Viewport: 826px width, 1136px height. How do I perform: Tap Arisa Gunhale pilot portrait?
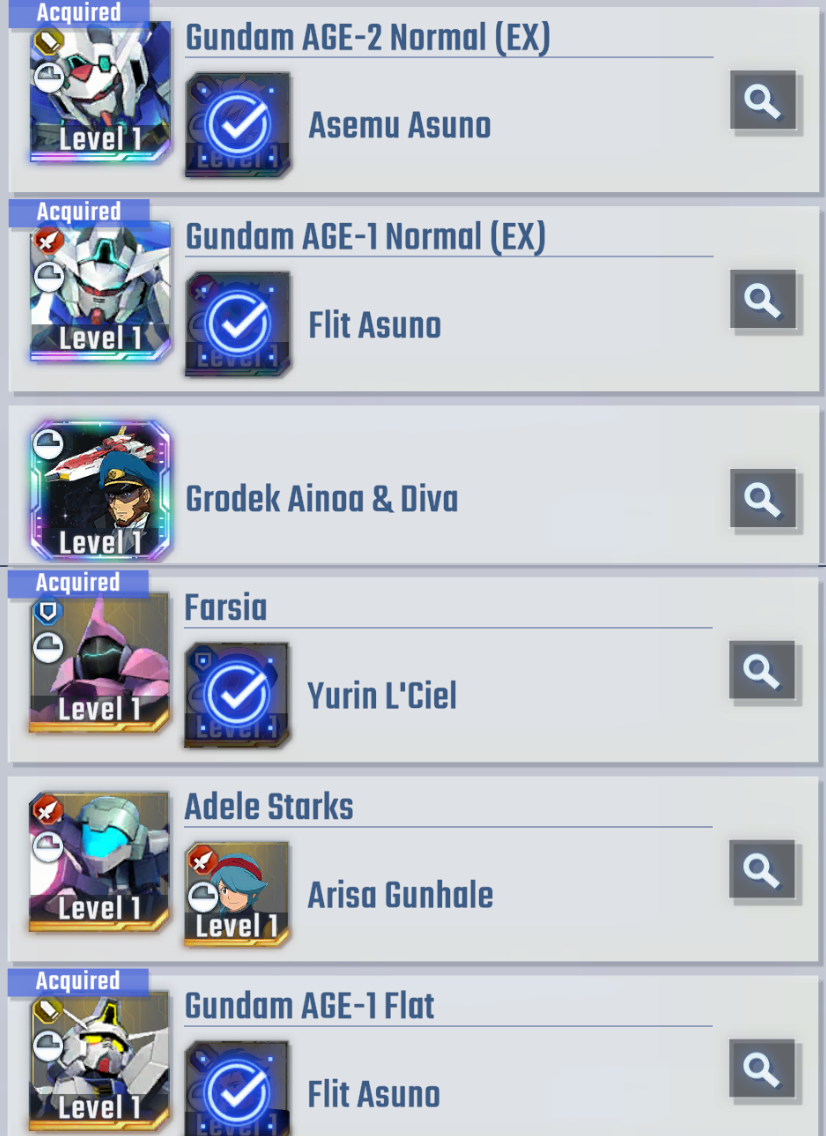click(x=237, y=894)
